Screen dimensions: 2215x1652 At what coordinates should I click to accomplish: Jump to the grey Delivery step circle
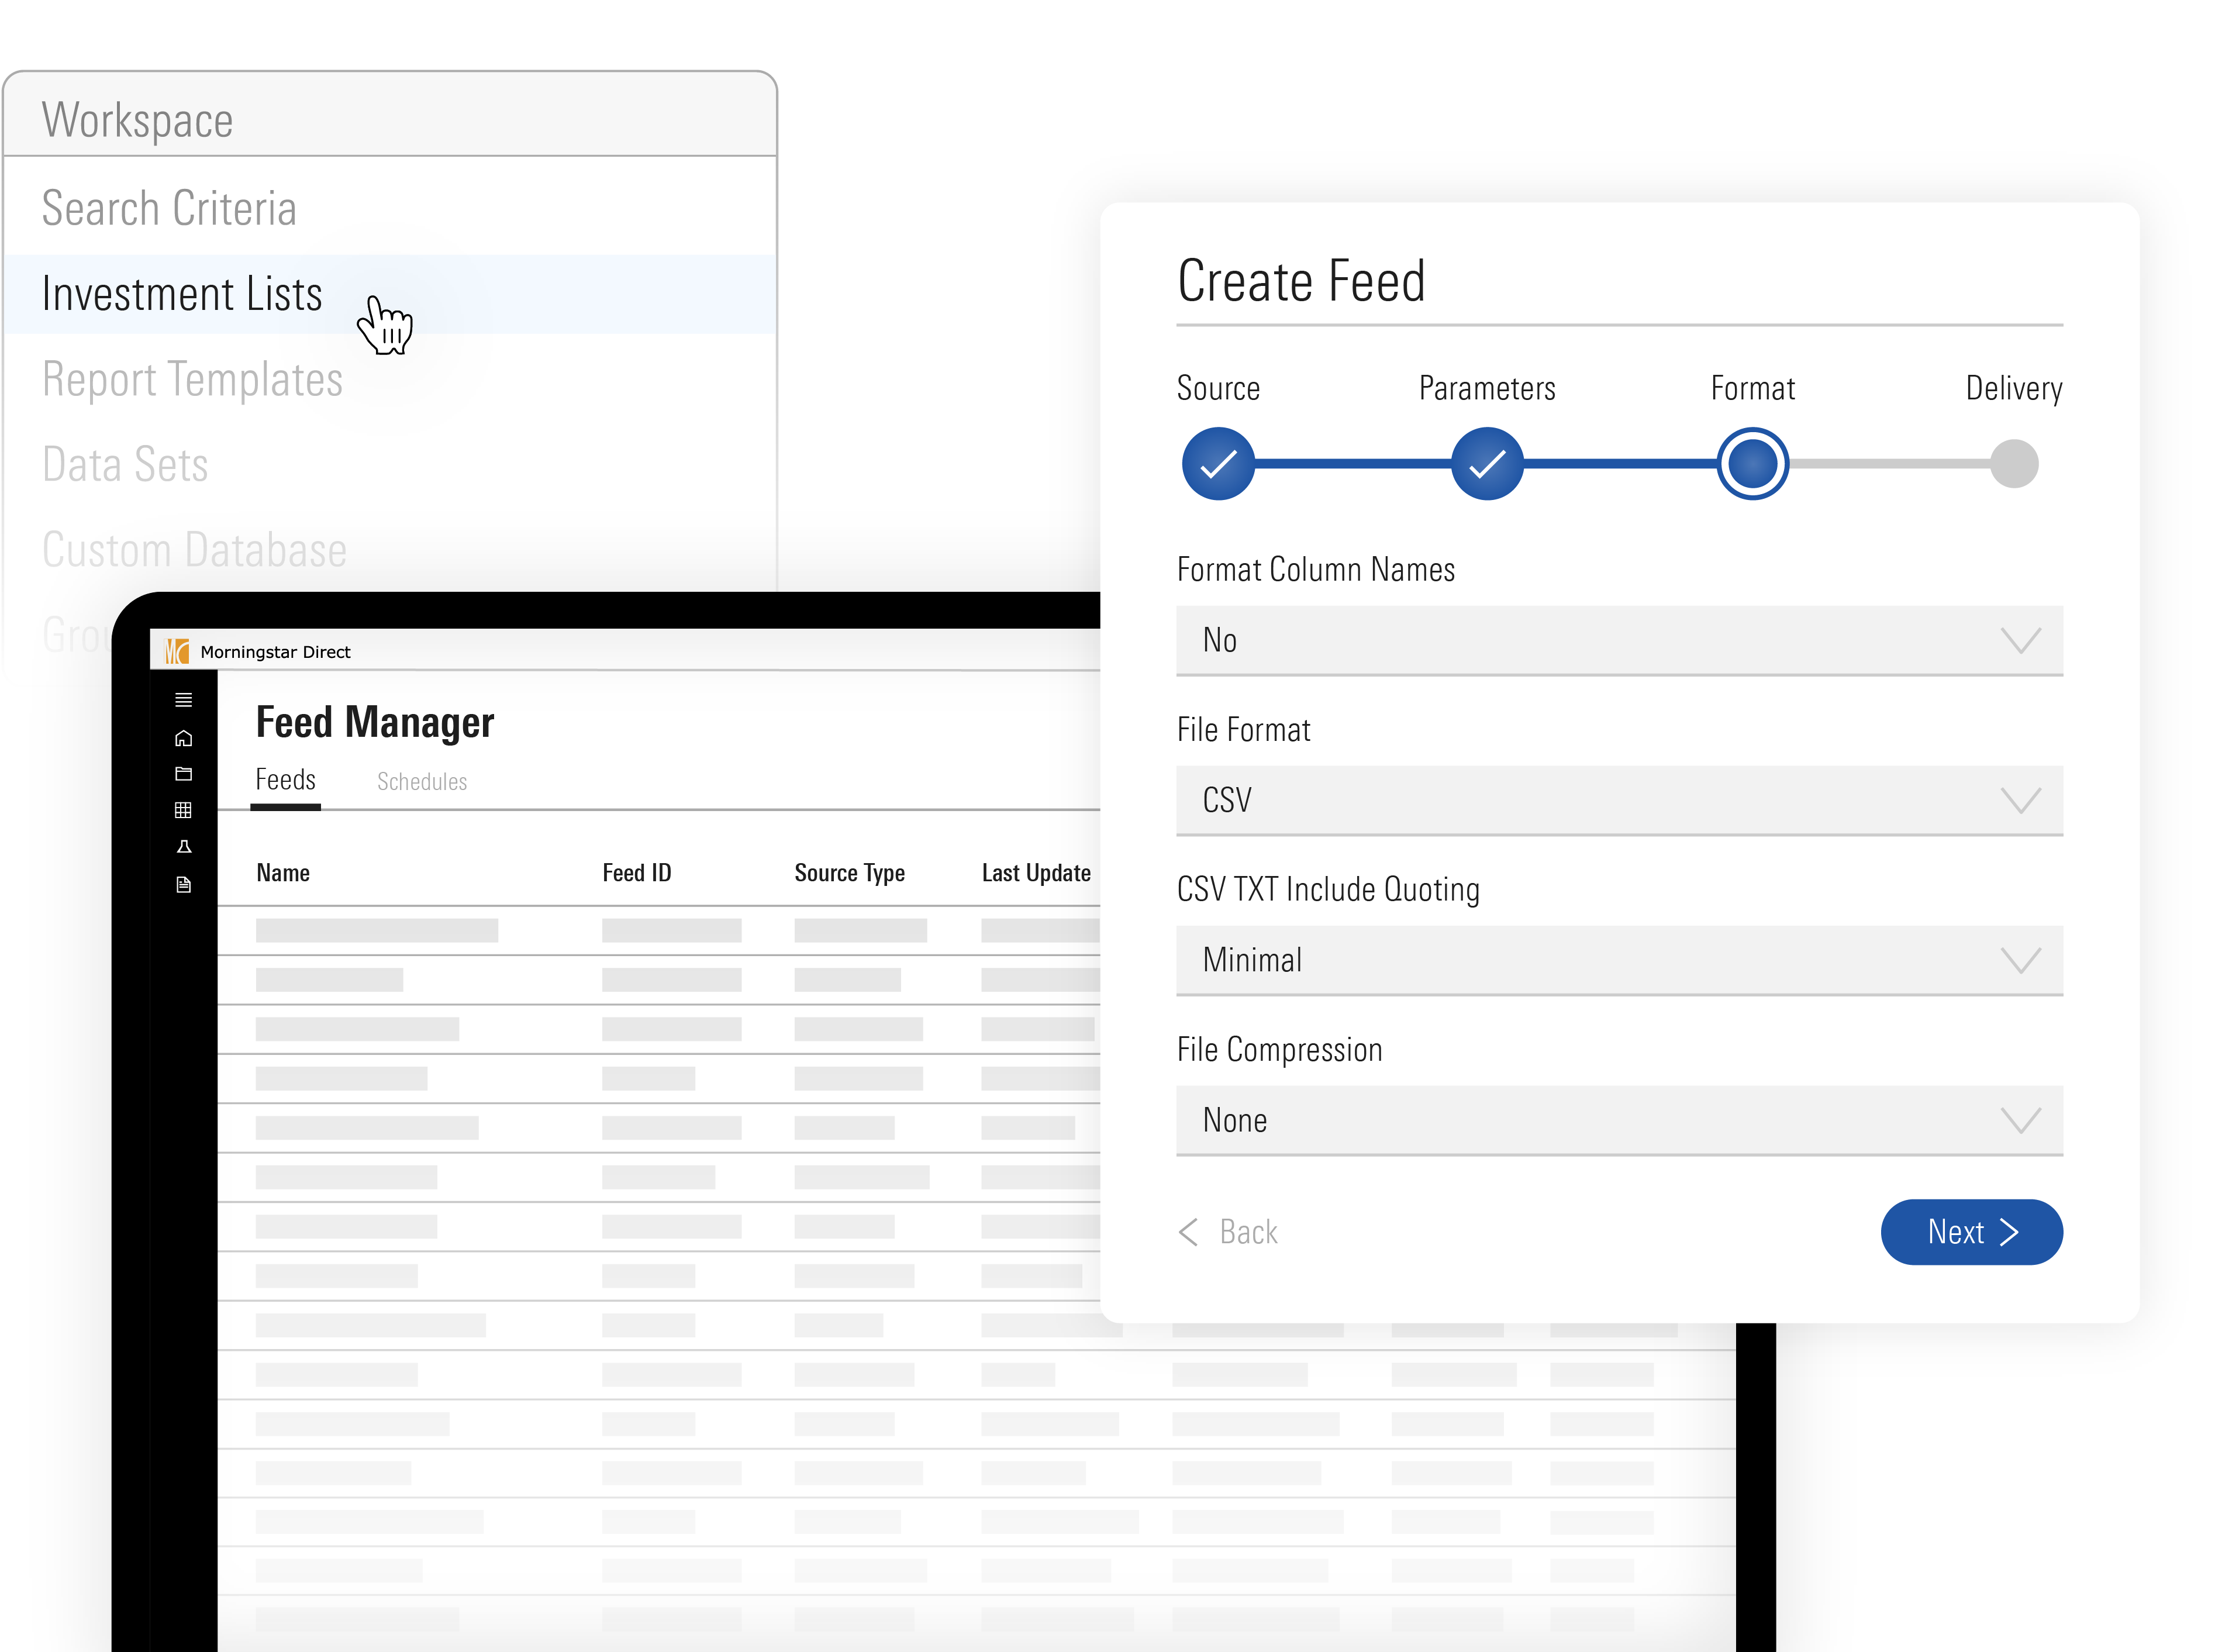click(2014, 464)
